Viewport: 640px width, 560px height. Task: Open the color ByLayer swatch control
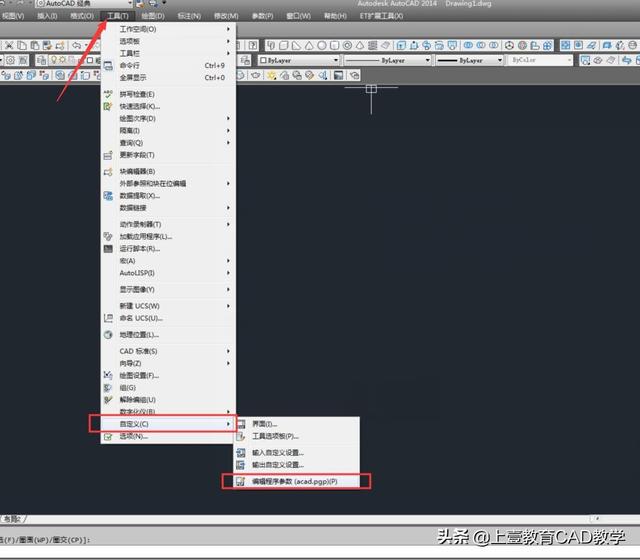click(299, 60)
